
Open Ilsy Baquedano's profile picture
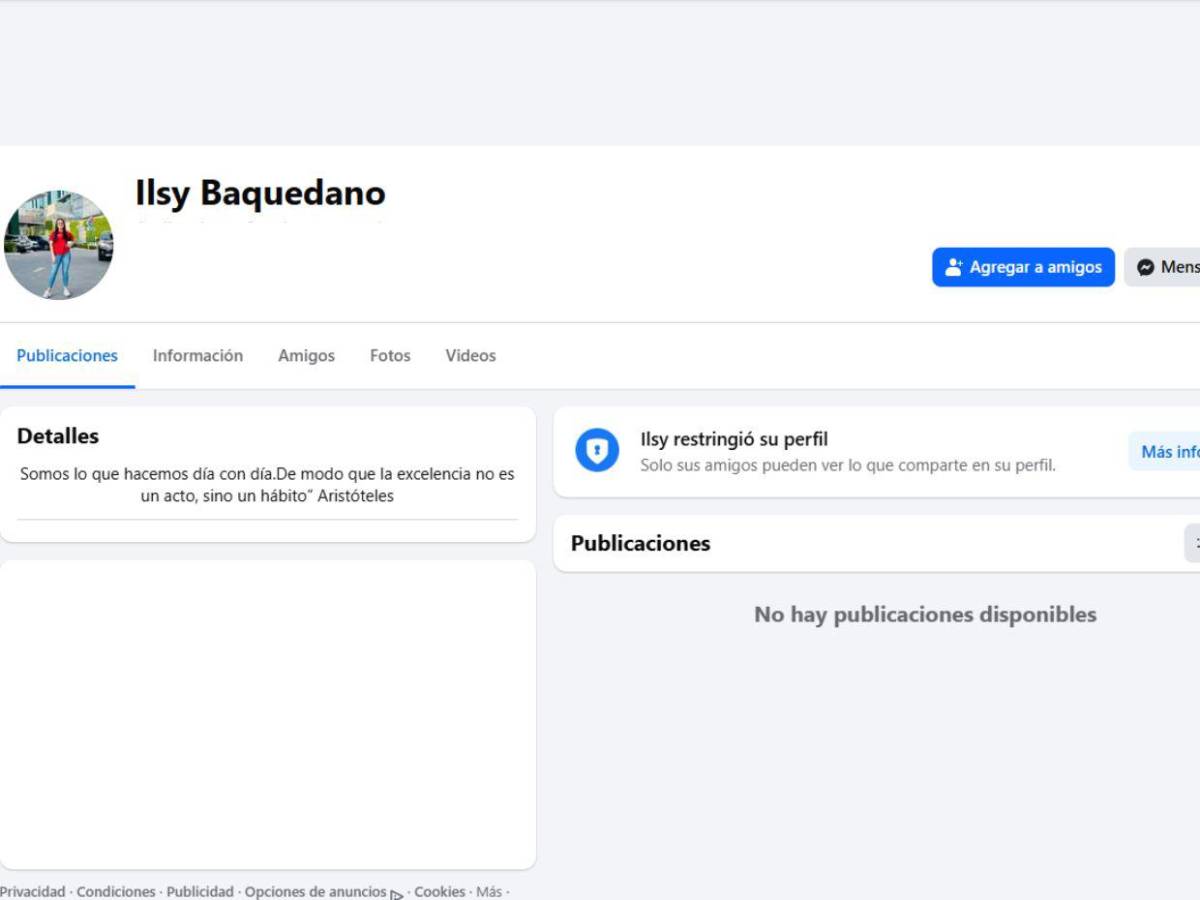(x=59, y=245)
